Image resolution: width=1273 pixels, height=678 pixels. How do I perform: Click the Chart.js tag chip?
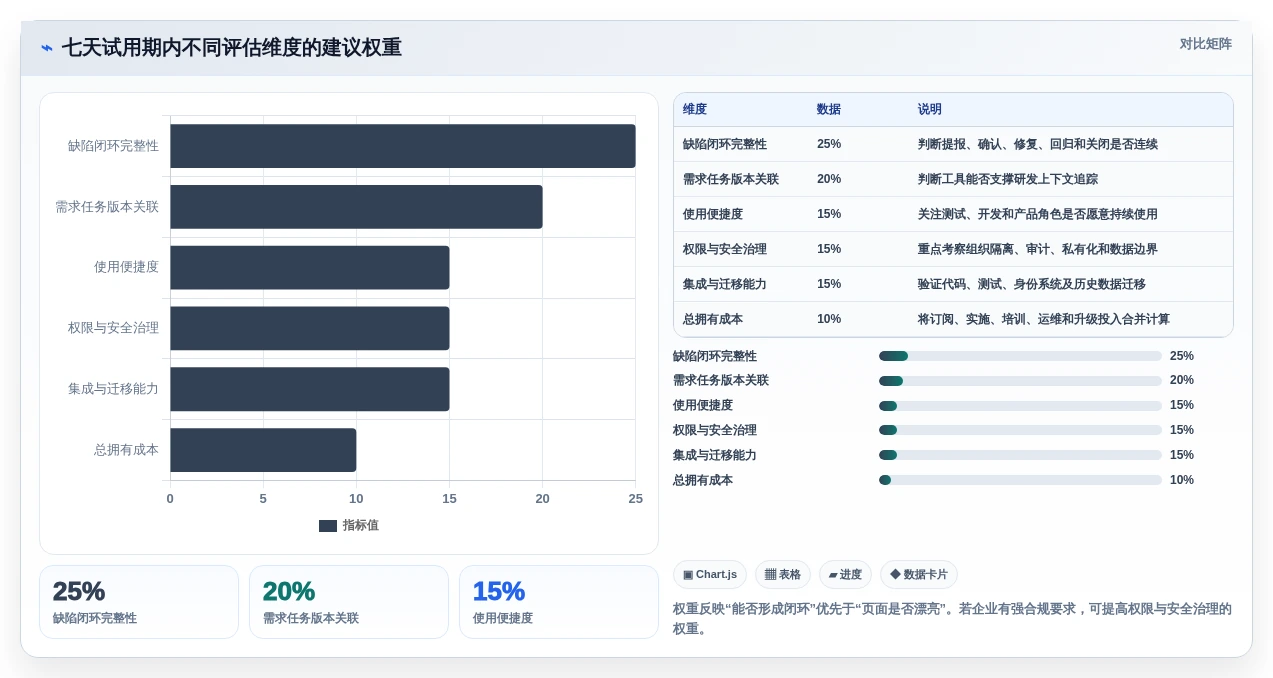[x=710, y=575]
